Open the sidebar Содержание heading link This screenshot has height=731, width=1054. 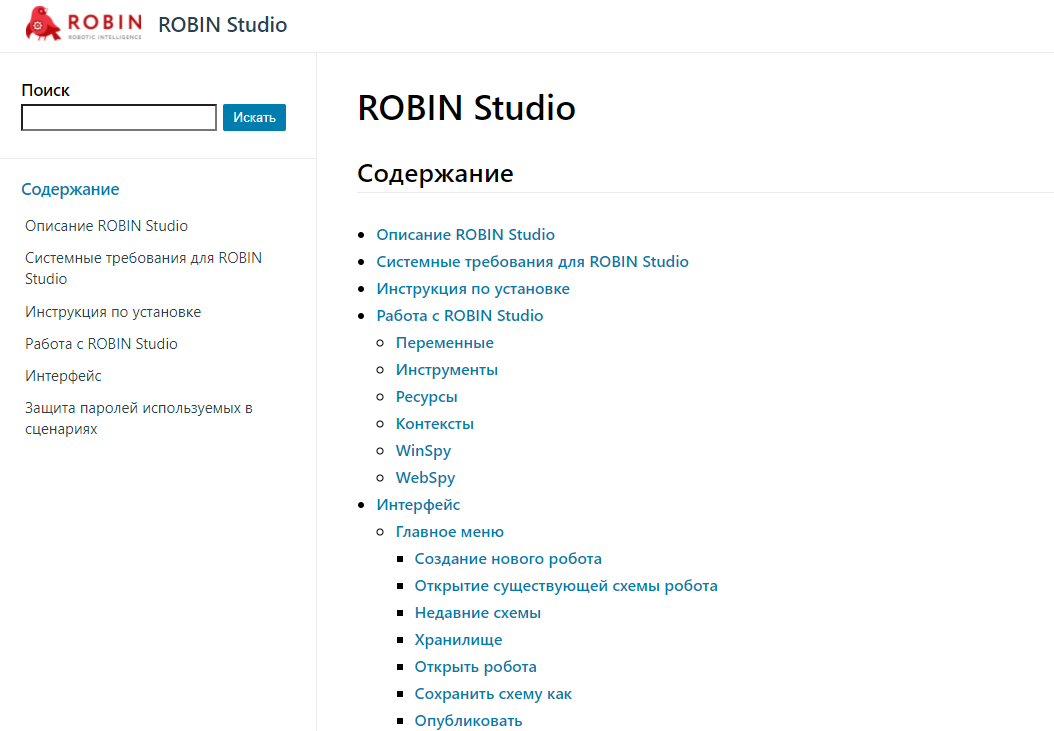(70, 189)
